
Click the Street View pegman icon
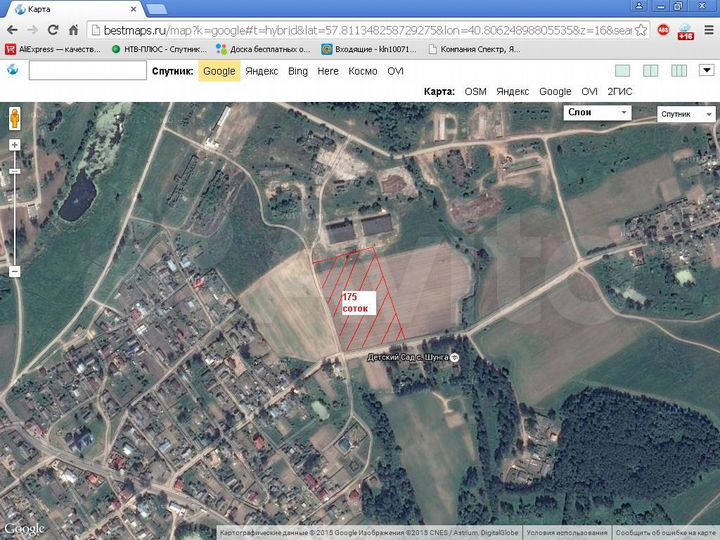coord(15,118)
